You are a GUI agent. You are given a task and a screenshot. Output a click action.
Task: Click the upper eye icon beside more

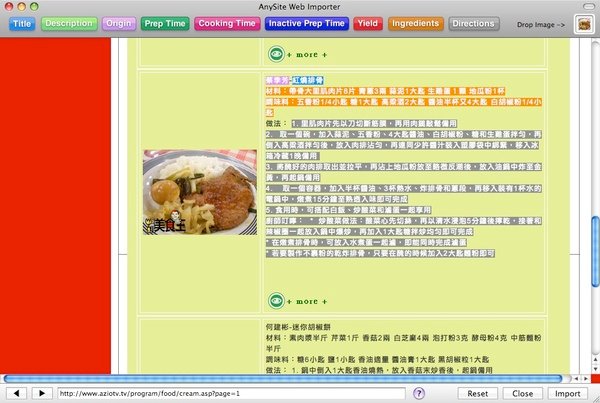click(276, 54)
